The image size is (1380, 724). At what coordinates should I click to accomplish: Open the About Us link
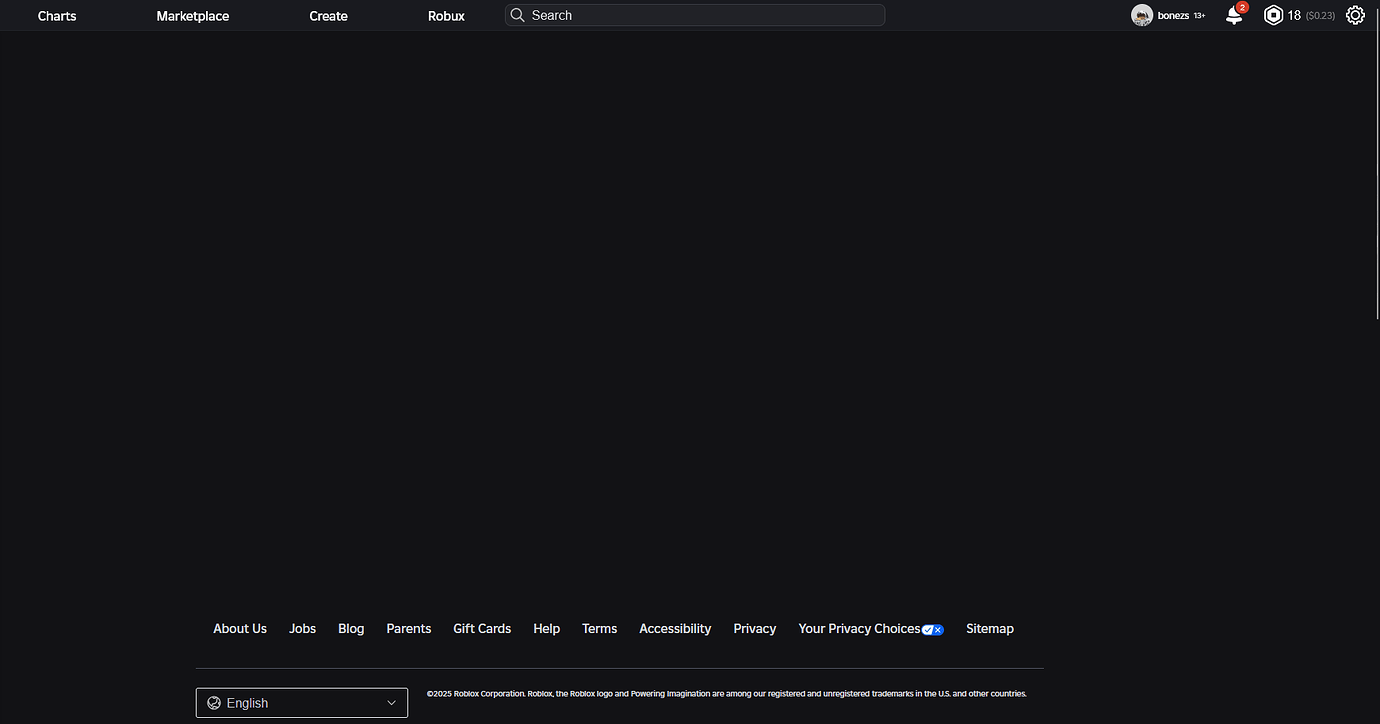click(x=240, y=629)
